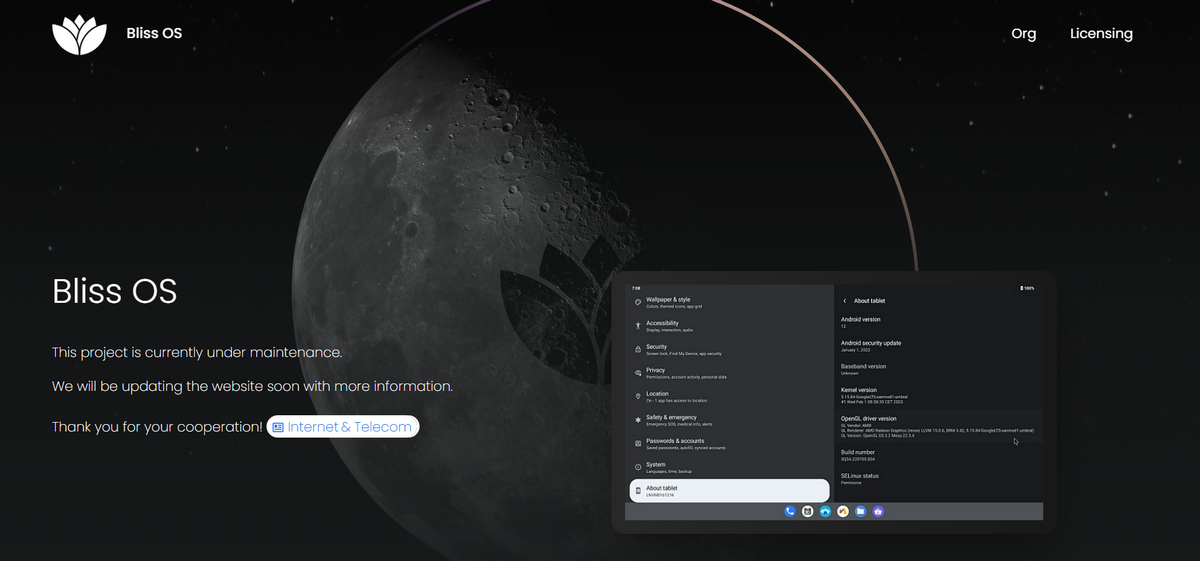Viewport: 1200px width, 561px height.
Task: Select highlighted 'About tablet' row in preview
Action: [729, 490]
